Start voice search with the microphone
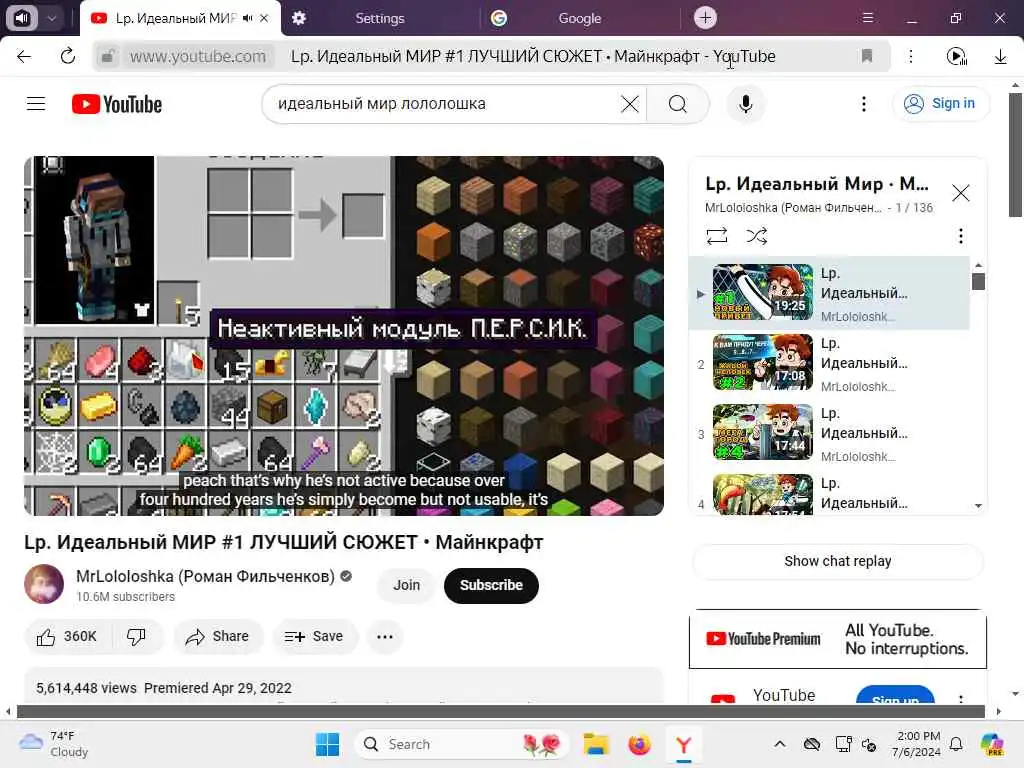This screenshot has height=768, width=1024. (745, 104)
